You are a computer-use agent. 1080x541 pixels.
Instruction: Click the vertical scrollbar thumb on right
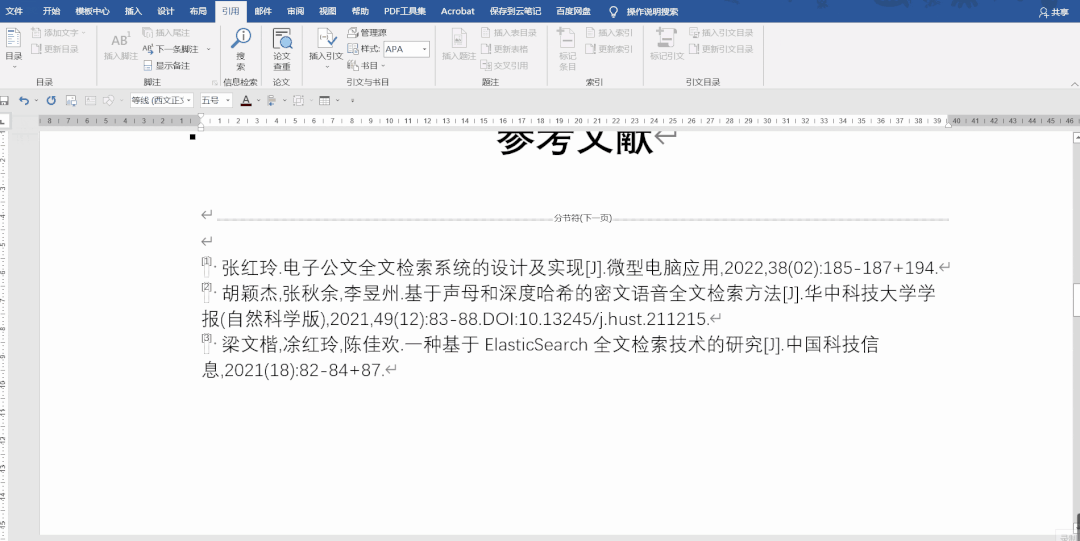point(1076,299)
